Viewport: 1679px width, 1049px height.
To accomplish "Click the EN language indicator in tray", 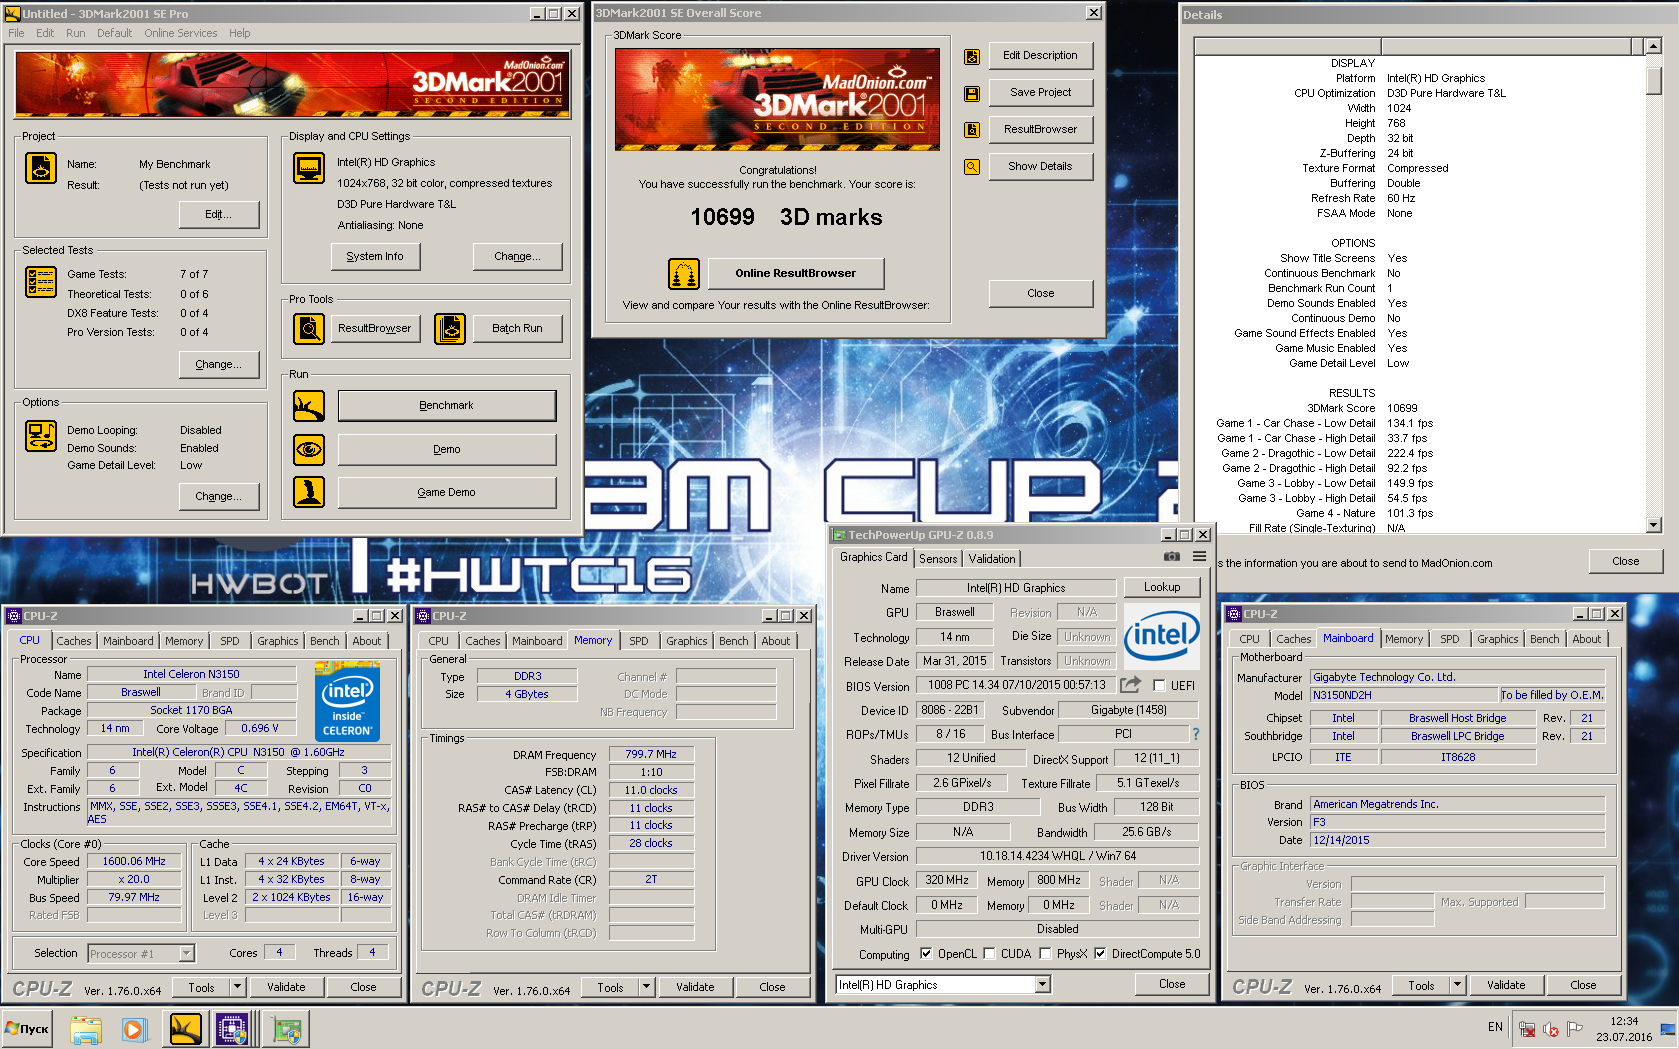I will pyautogui.click(x=1495, y=1027).
